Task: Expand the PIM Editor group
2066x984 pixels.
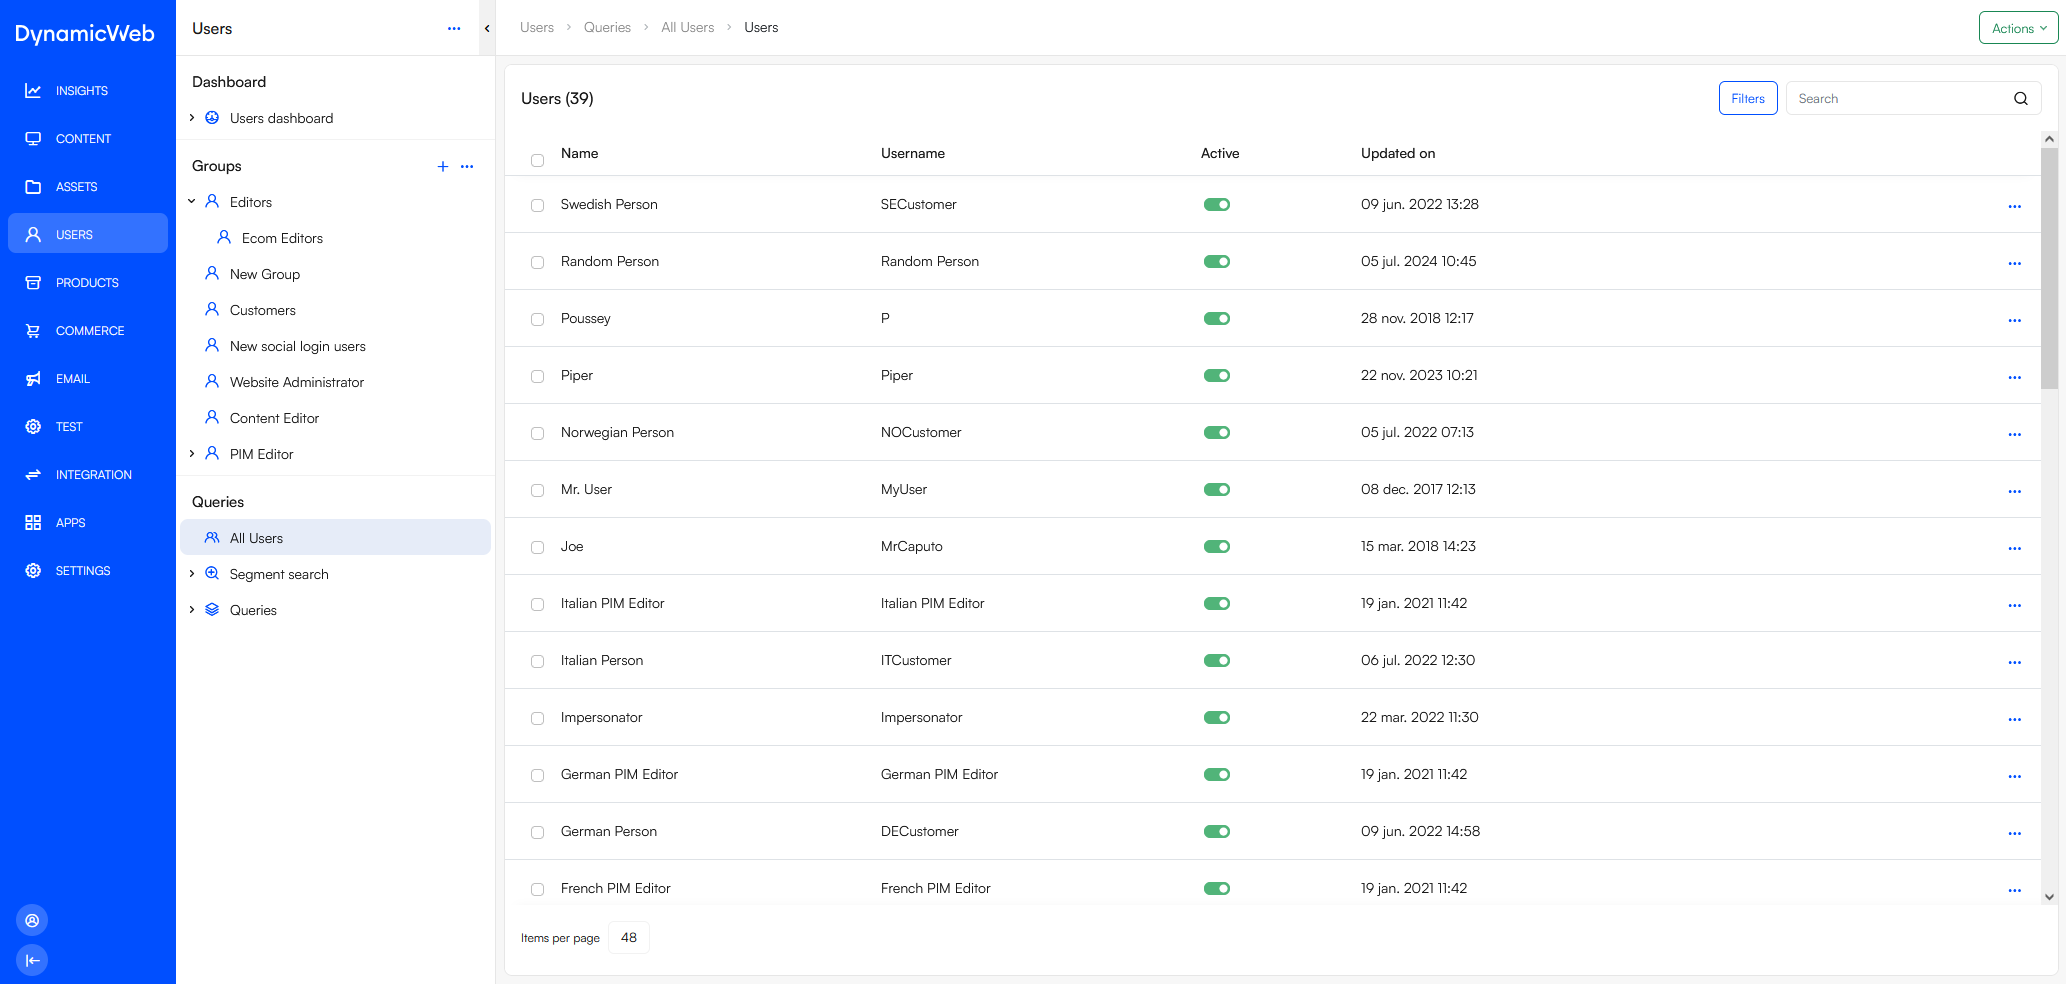Action: [192, 454]
